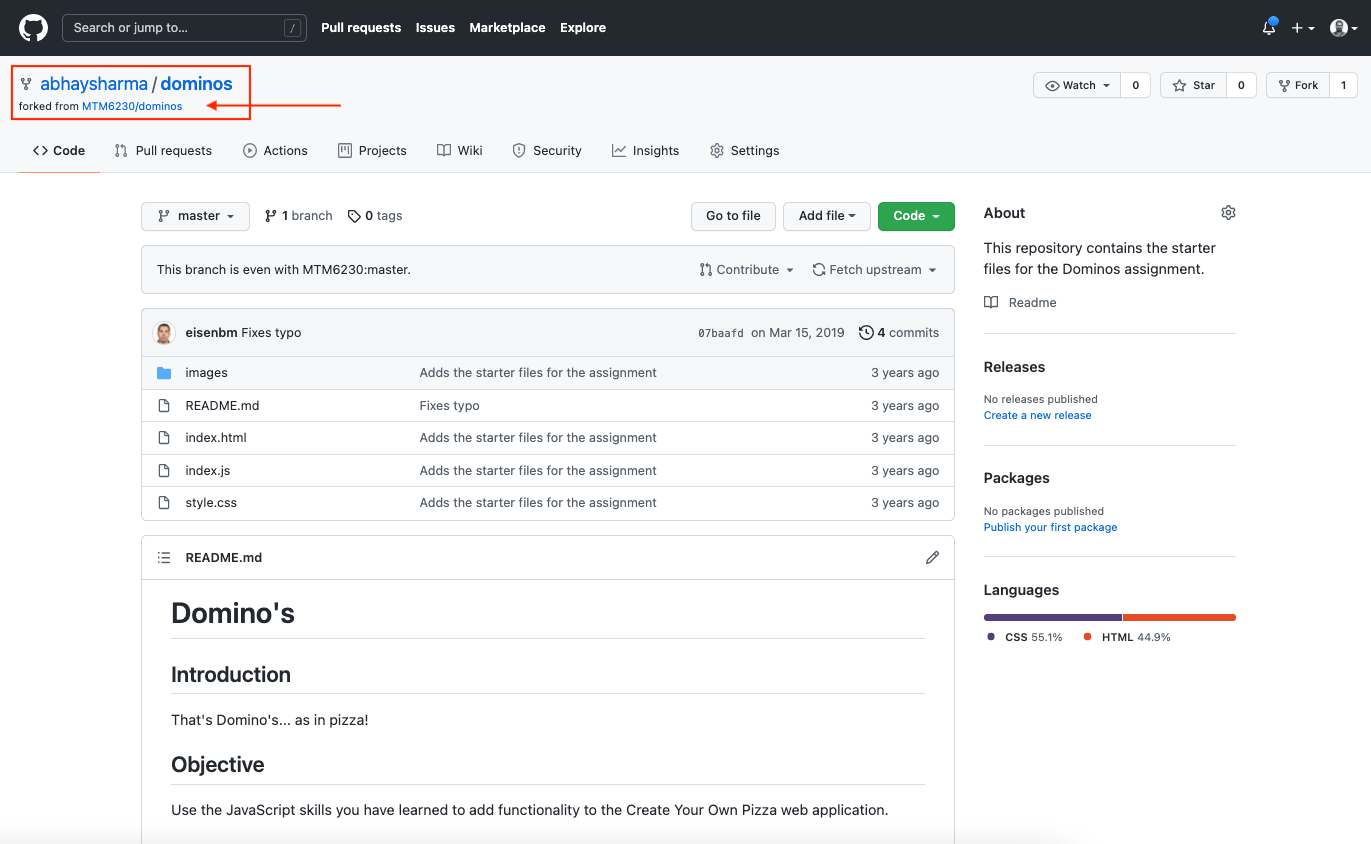Open the Wiki tab
1371x844 pixels.
[460, 151]
